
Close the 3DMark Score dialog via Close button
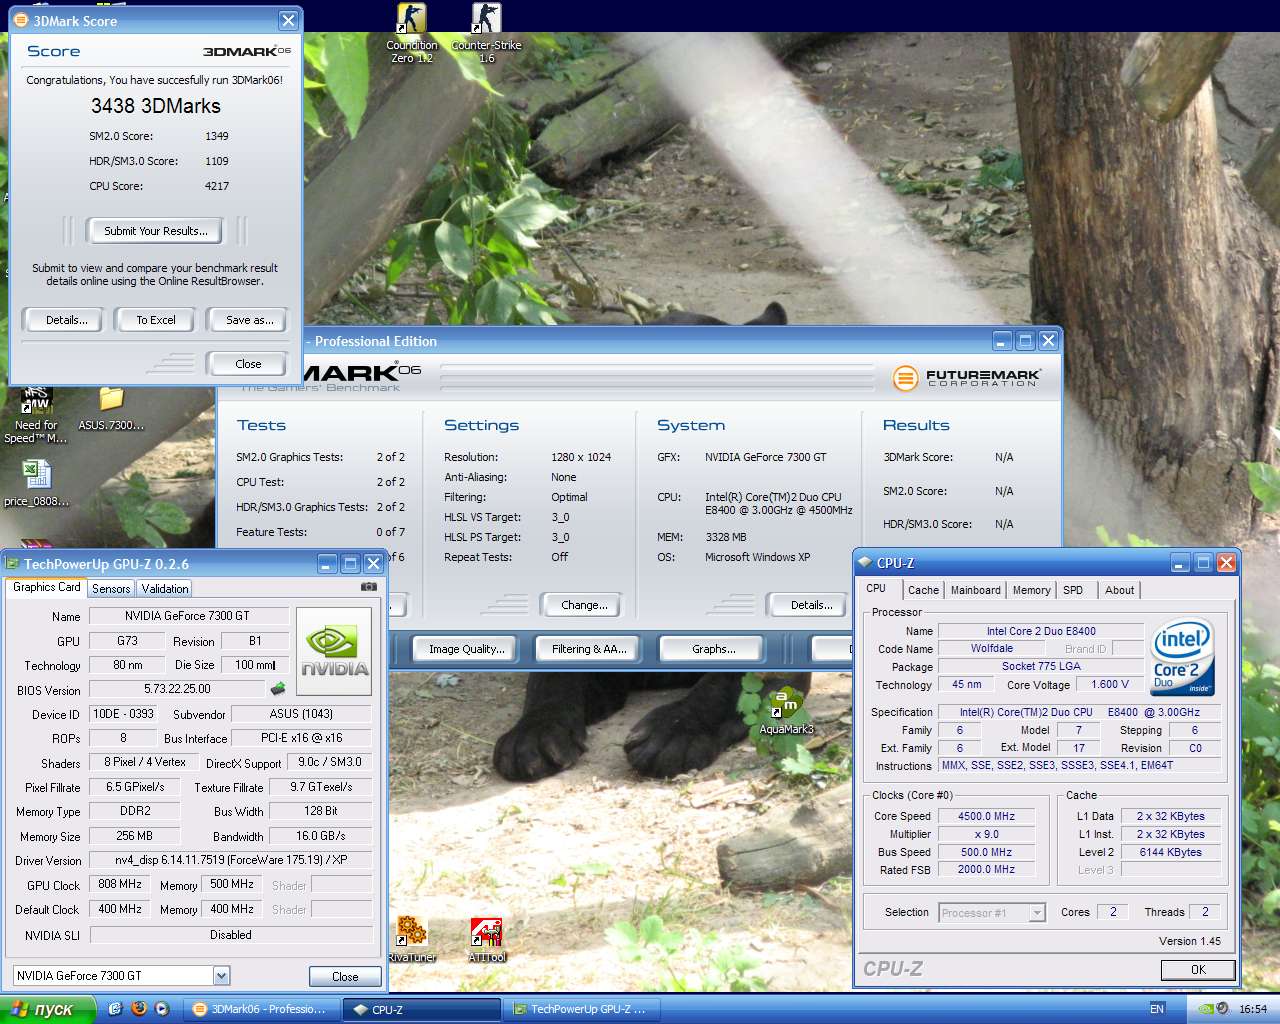click(248, 364)
